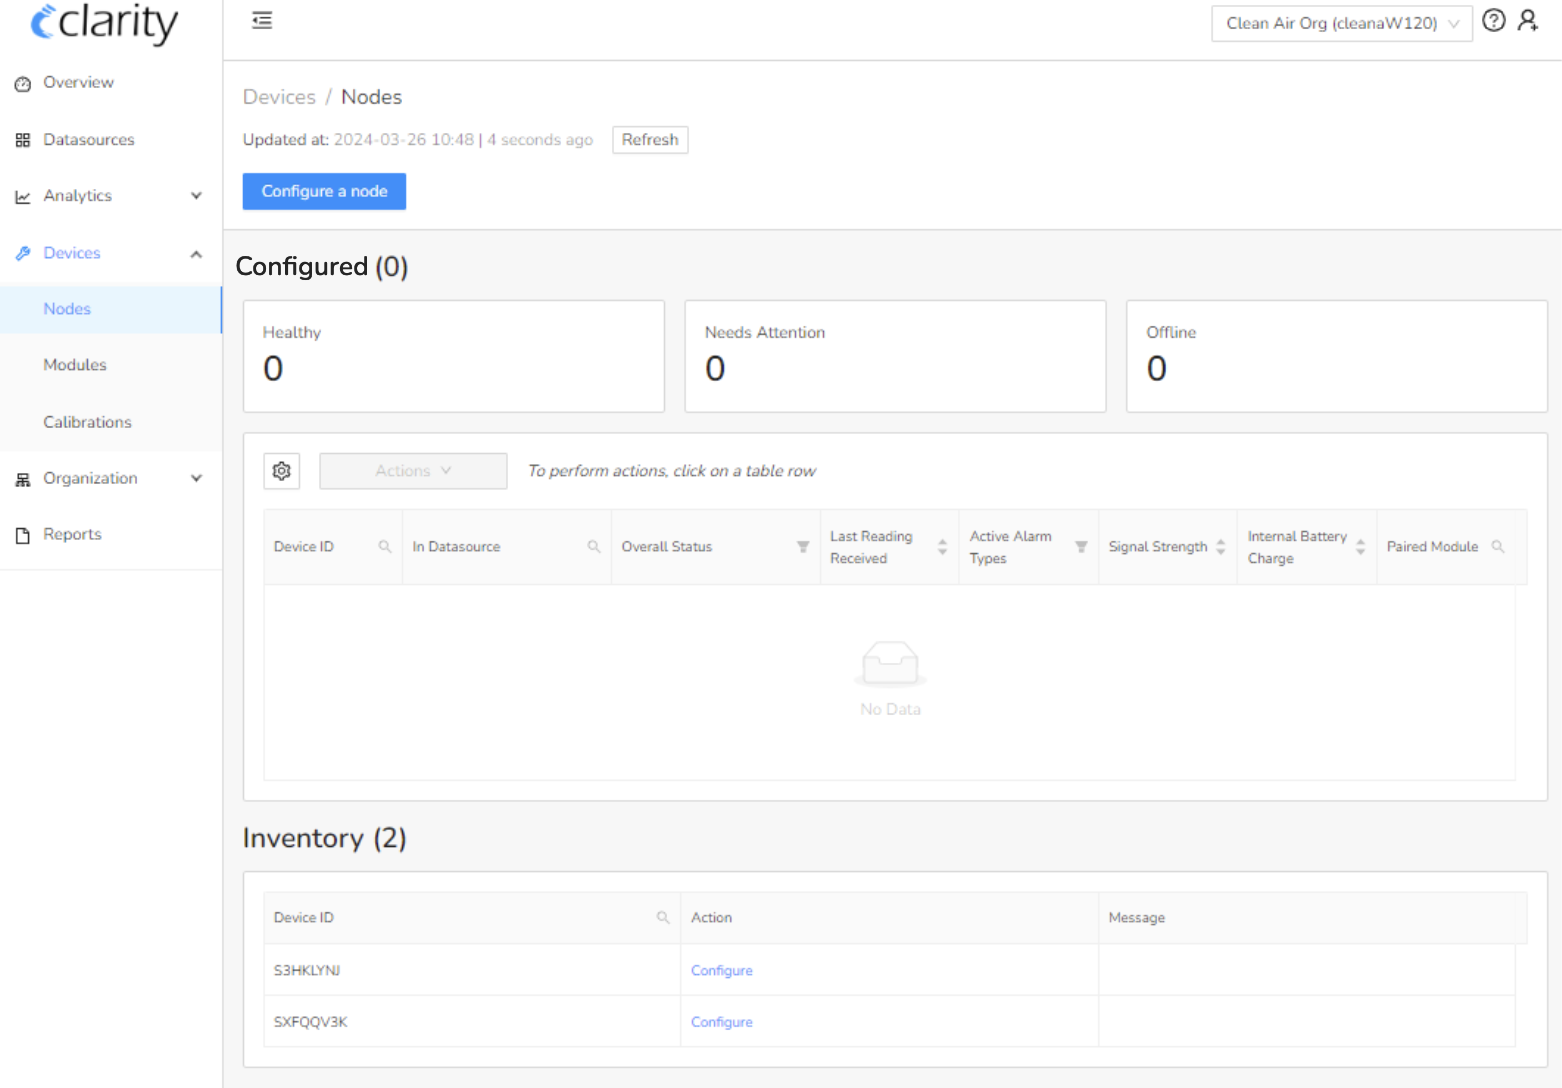This screenshot has width=1562, height=1088.
Task: Toggle the Active Alarm Types filter
Action: pyautogui.click(x=1081, y=547)
